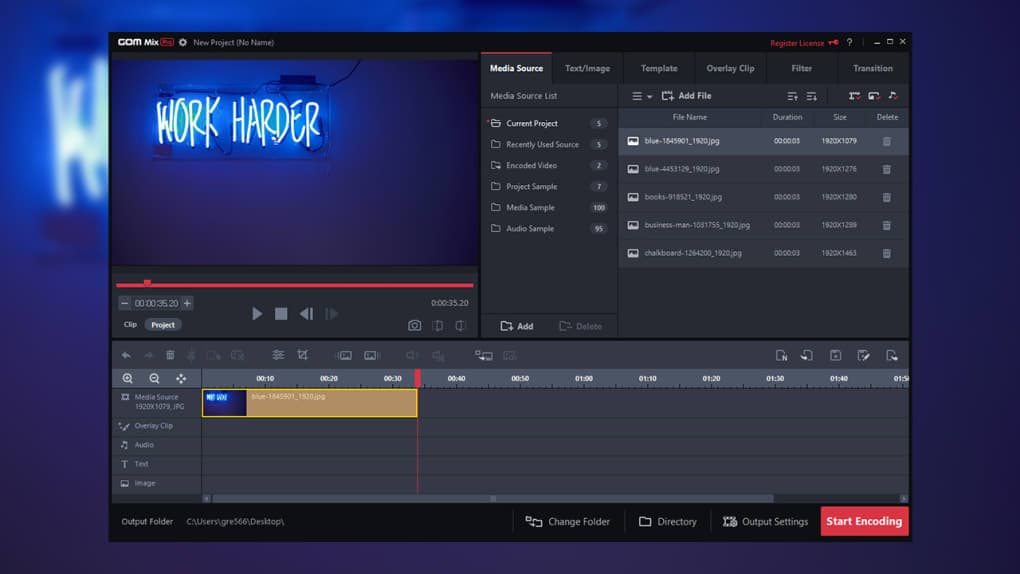The height and width of the screenshot is (574, 1020).
Task: Switch preview mode to Clip
Action: 130,325
